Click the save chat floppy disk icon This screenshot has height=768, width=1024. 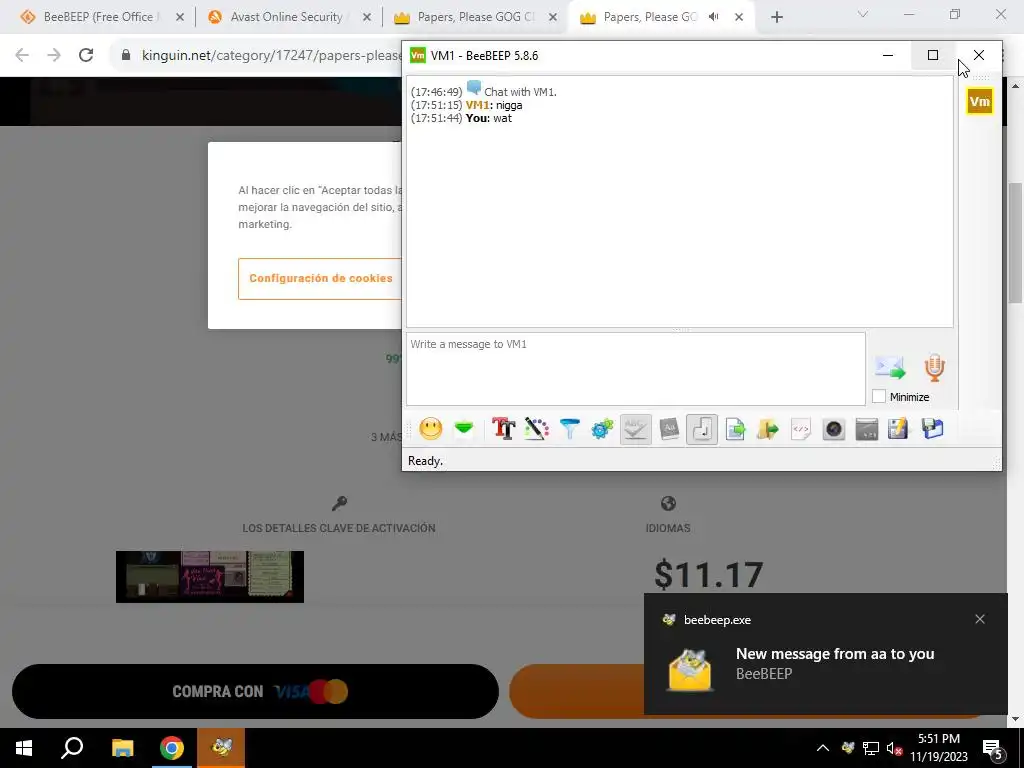click(933, 429)
